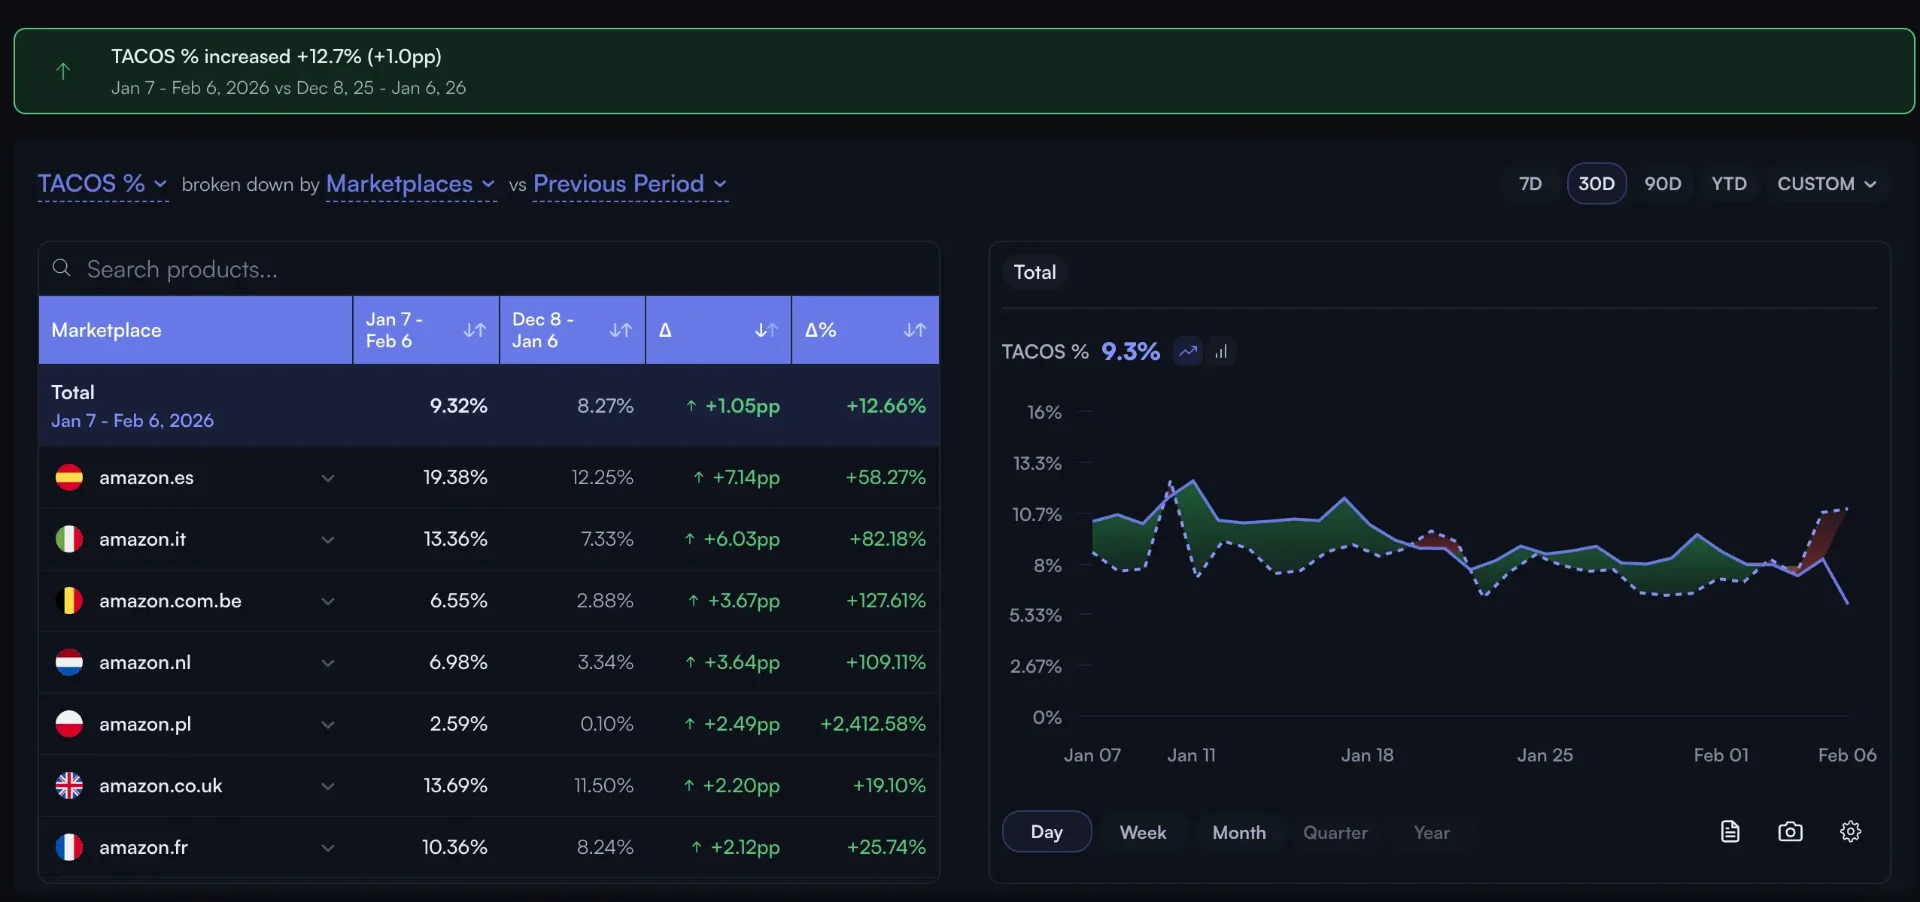Viewport: 1920px width, 902px height.
Task: Click the +12.66% total change value
Action: tap(885, 405)
